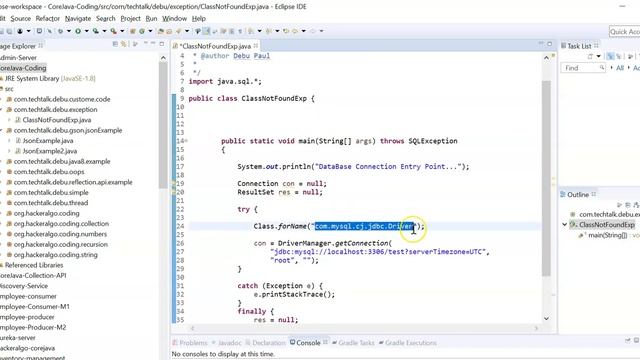The width and height of the screenshot is (640, 360).
Task: Click the Quick Access search box
Action: 624,31
